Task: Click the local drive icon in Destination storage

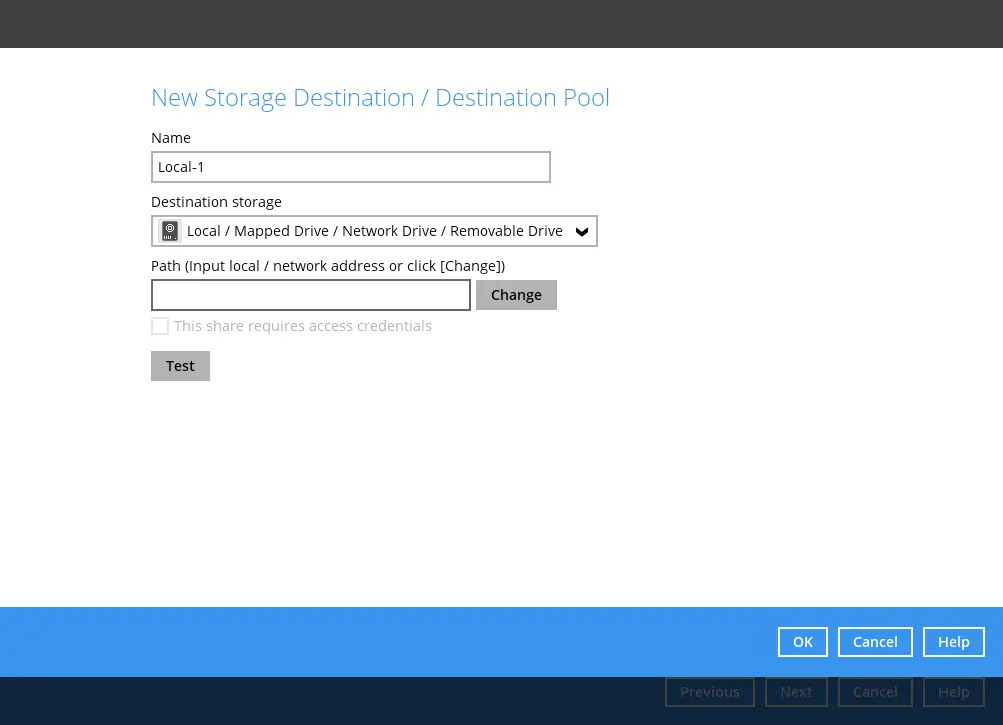Action: (x=170, y=231)
